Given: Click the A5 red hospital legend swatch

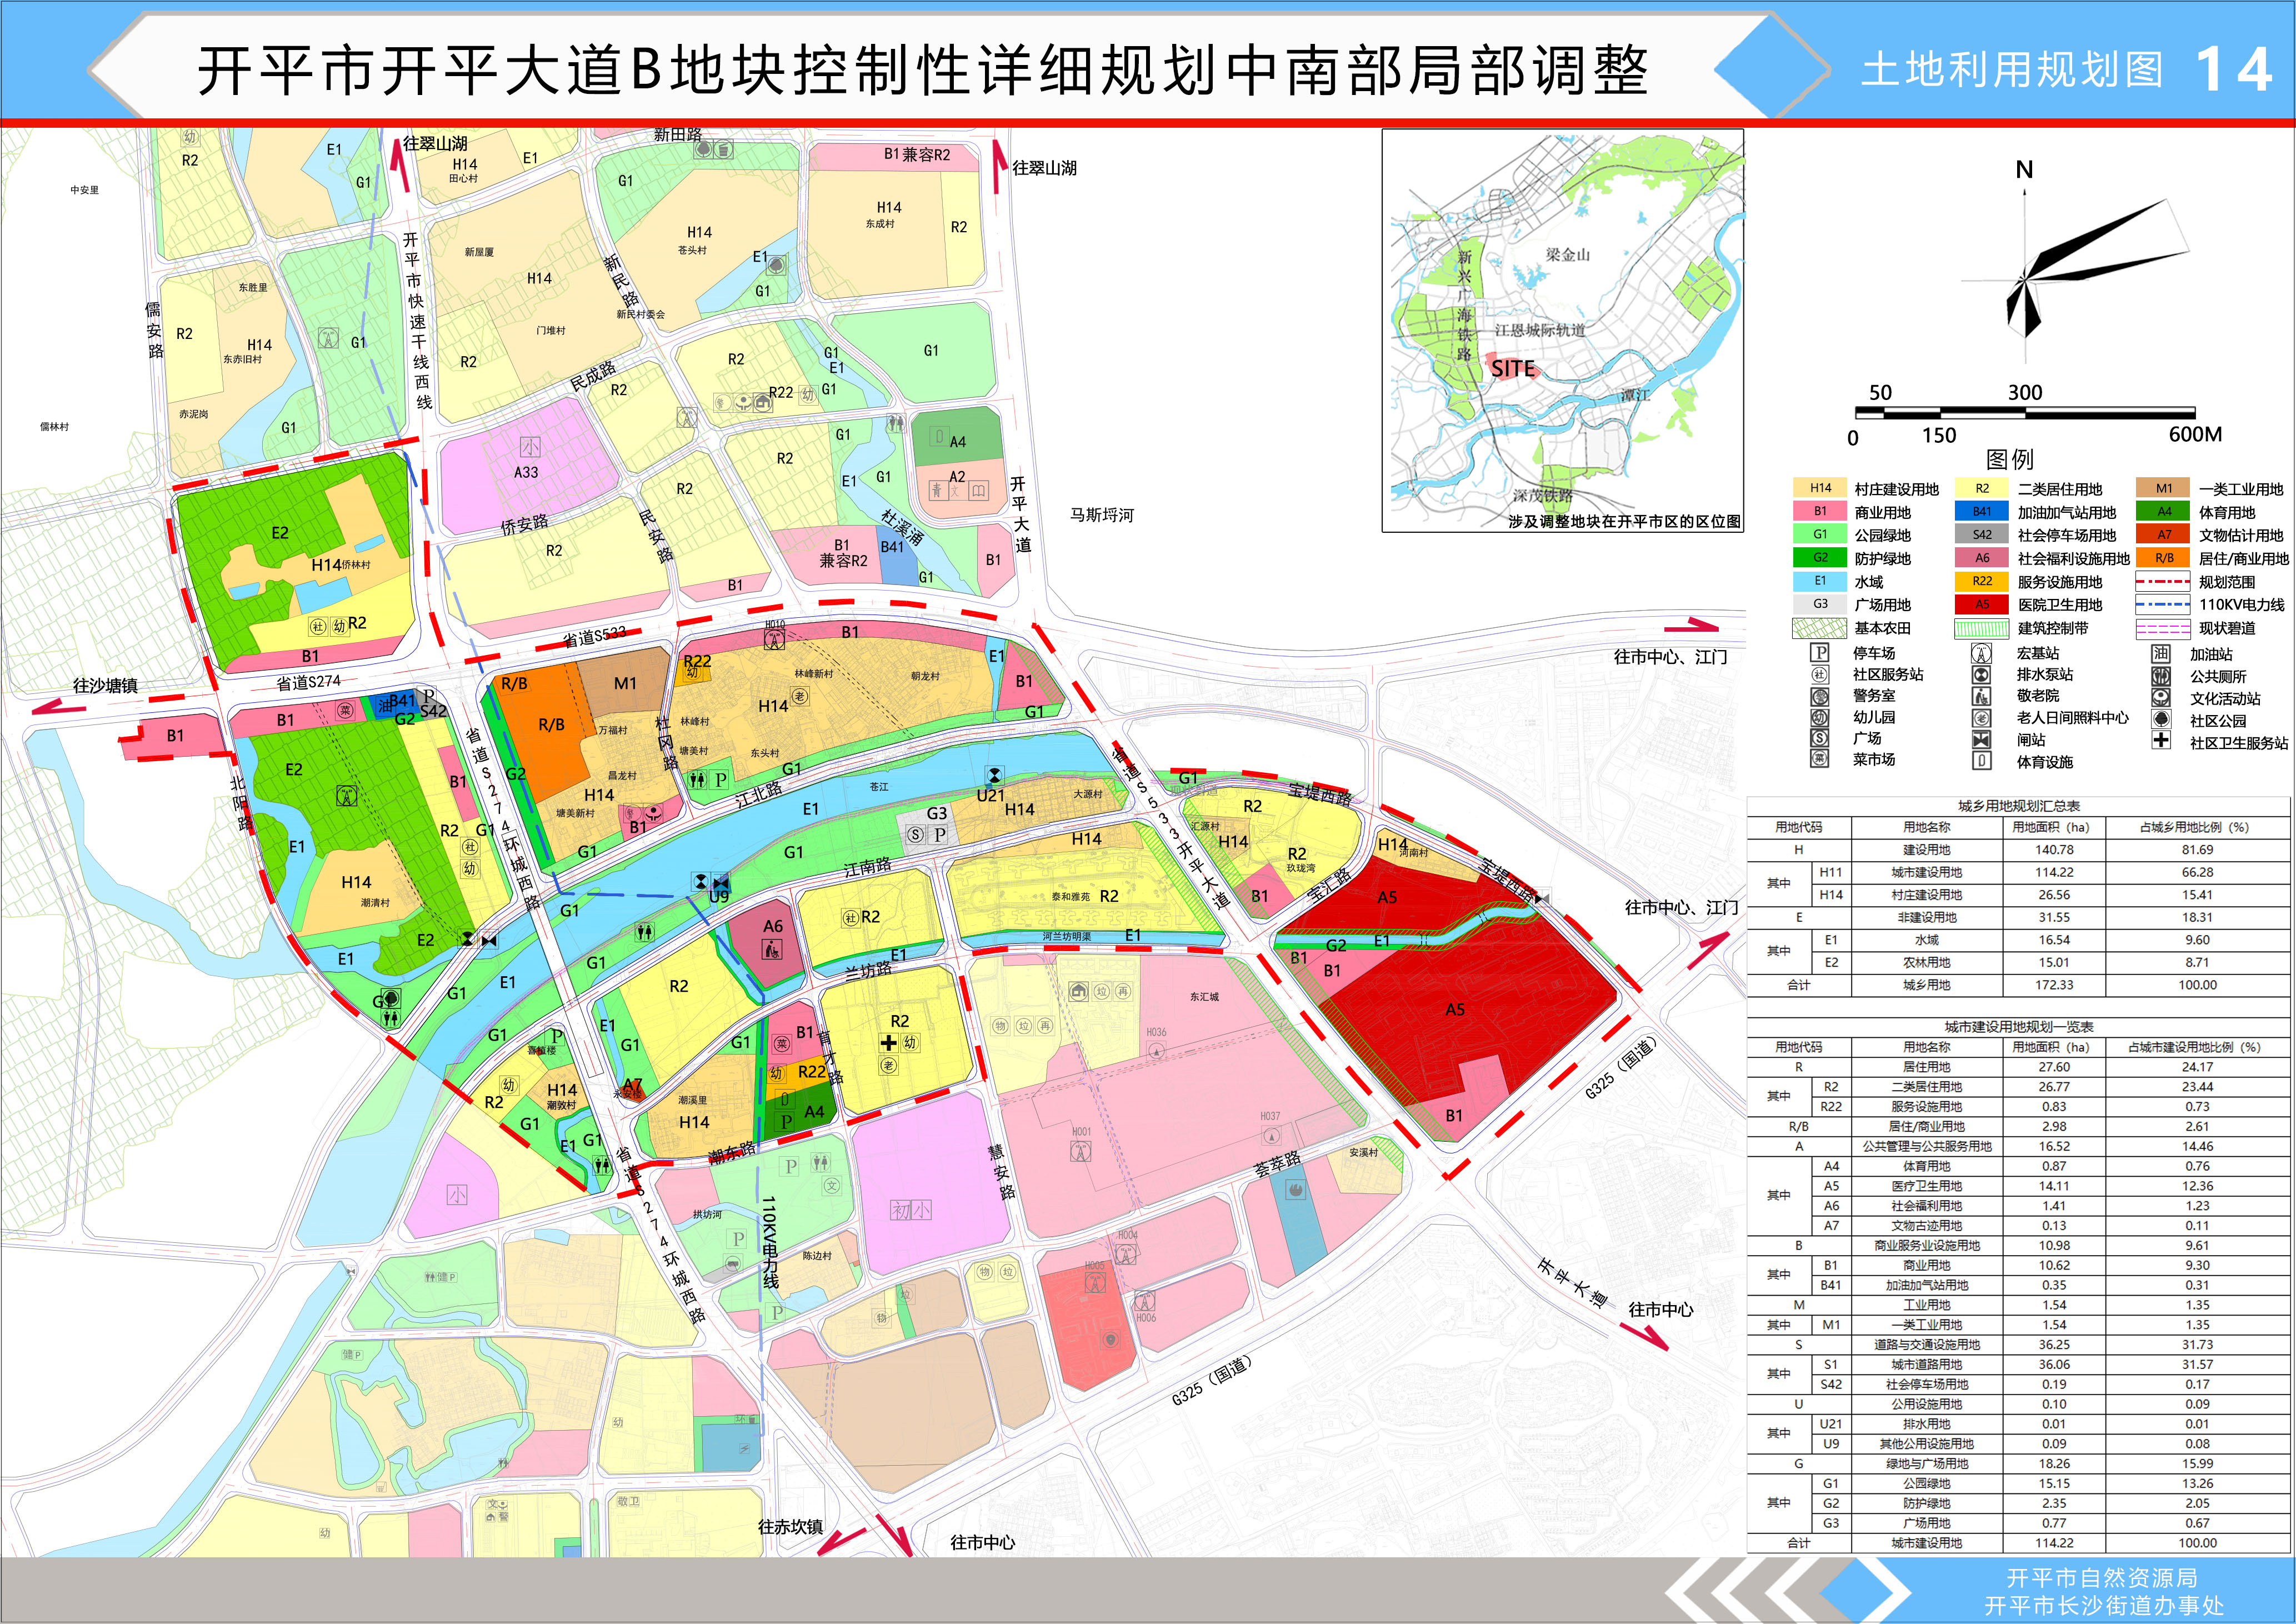Looking at the screenshot, I should click(1981, 604).
